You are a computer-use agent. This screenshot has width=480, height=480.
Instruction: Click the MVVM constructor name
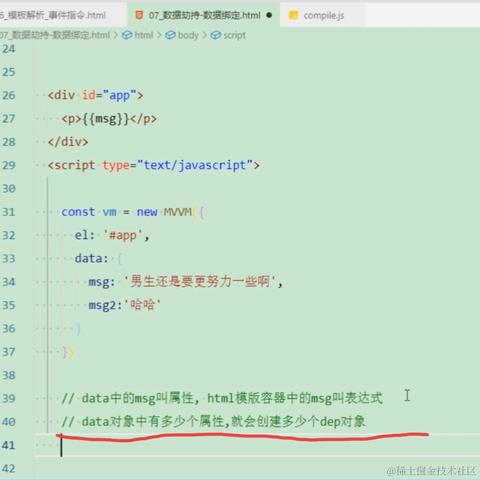(x=178, y=212)
